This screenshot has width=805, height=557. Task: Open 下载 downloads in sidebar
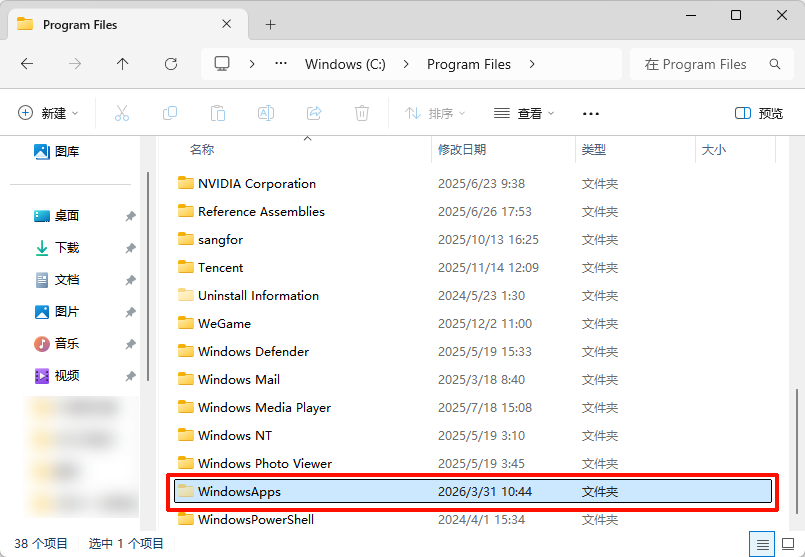(56, 248)
